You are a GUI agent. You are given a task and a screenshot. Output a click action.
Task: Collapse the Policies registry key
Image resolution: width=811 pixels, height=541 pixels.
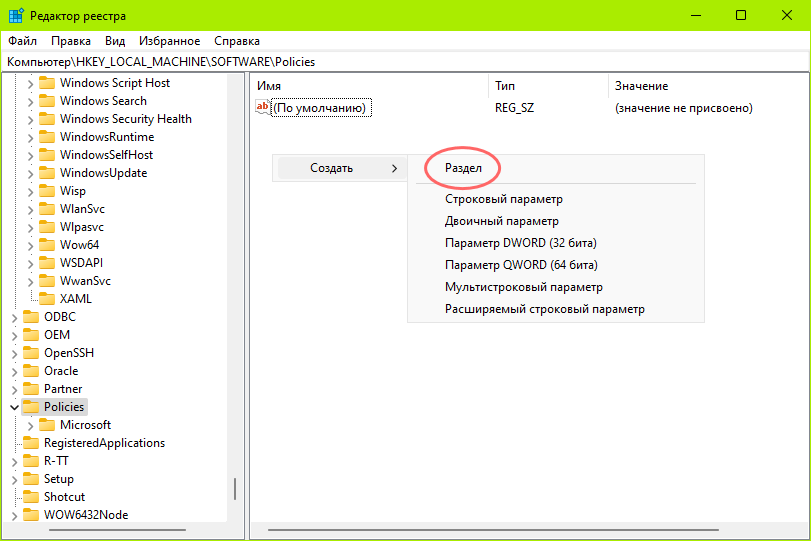click(14, 407)
